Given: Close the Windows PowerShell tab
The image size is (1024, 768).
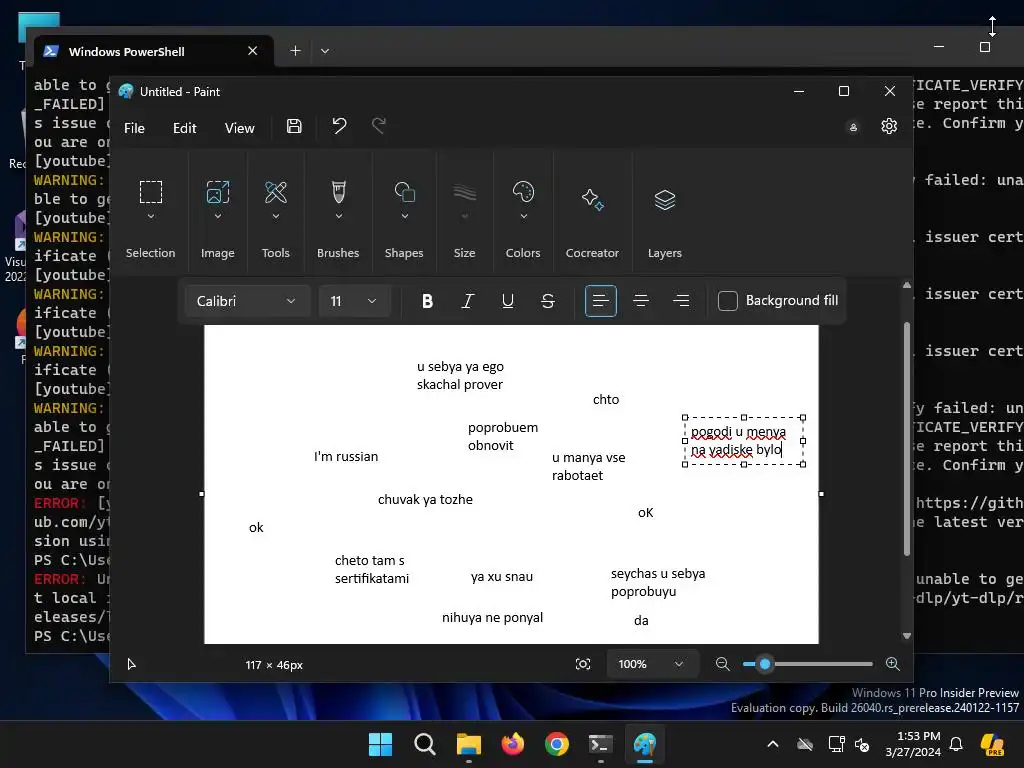Looking at the screenshot, I should point(253,51).
